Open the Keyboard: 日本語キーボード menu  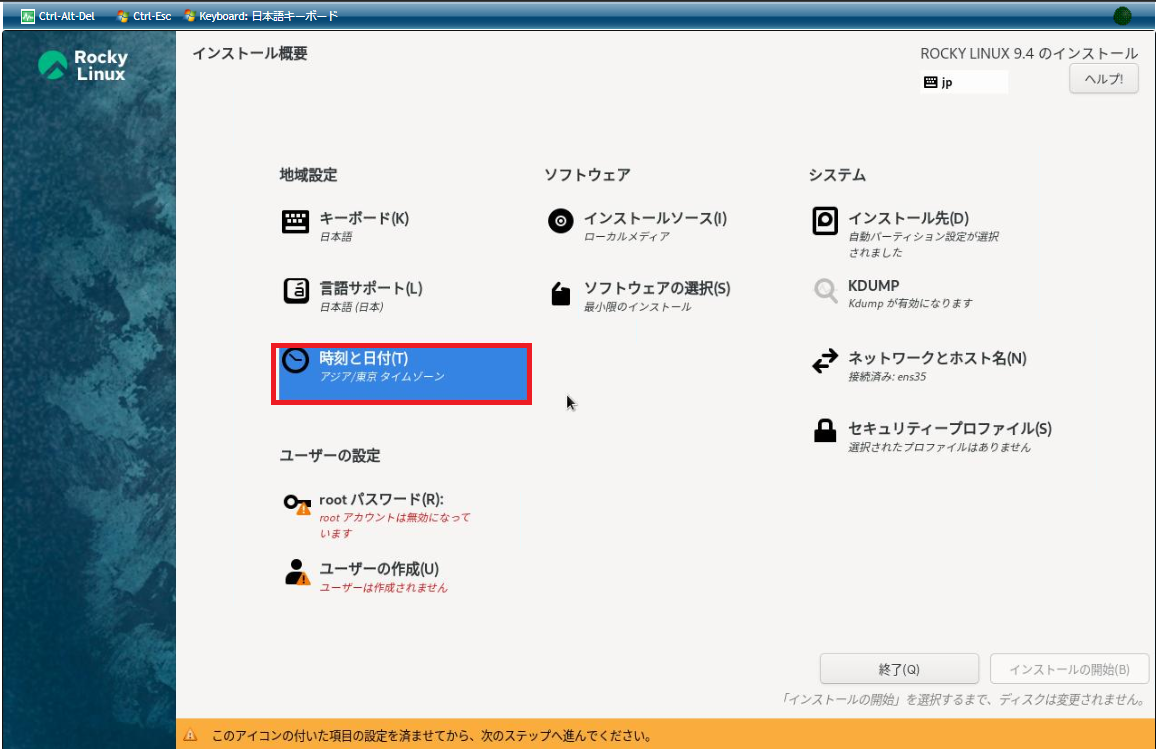(x=261, y=16)
